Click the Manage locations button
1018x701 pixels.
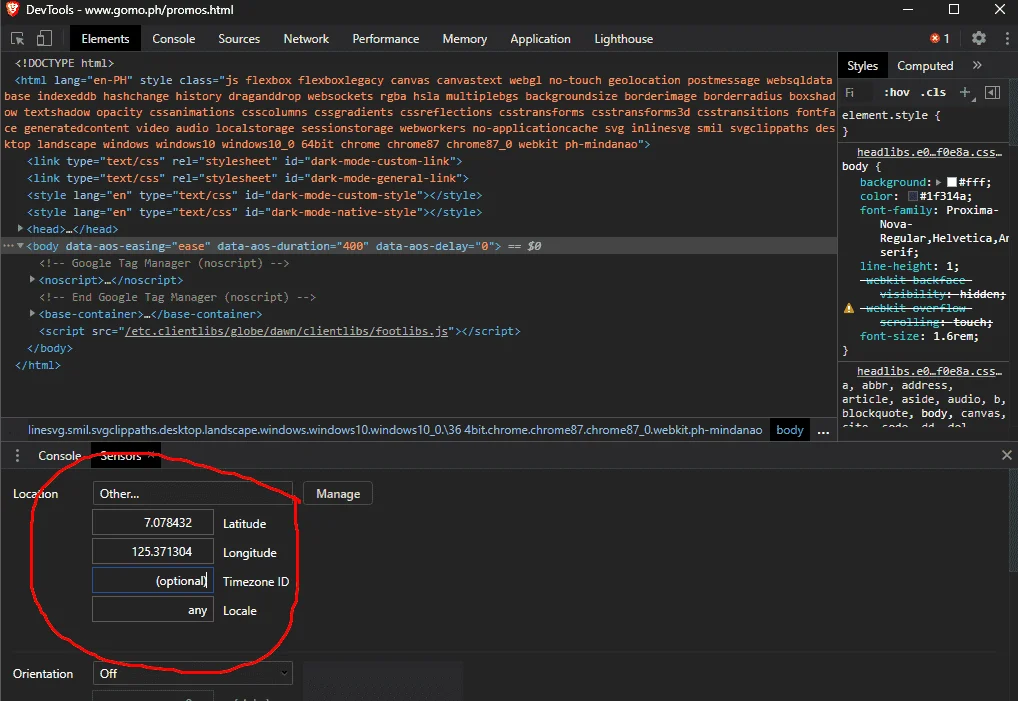click(338, 493)
